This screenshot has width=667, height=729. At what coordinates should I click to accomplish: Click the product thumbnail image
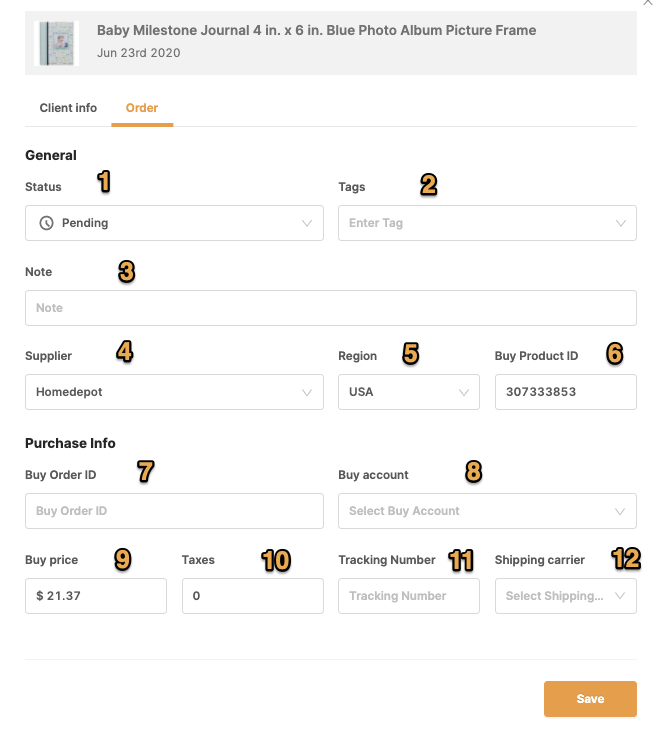pos(56,43)
